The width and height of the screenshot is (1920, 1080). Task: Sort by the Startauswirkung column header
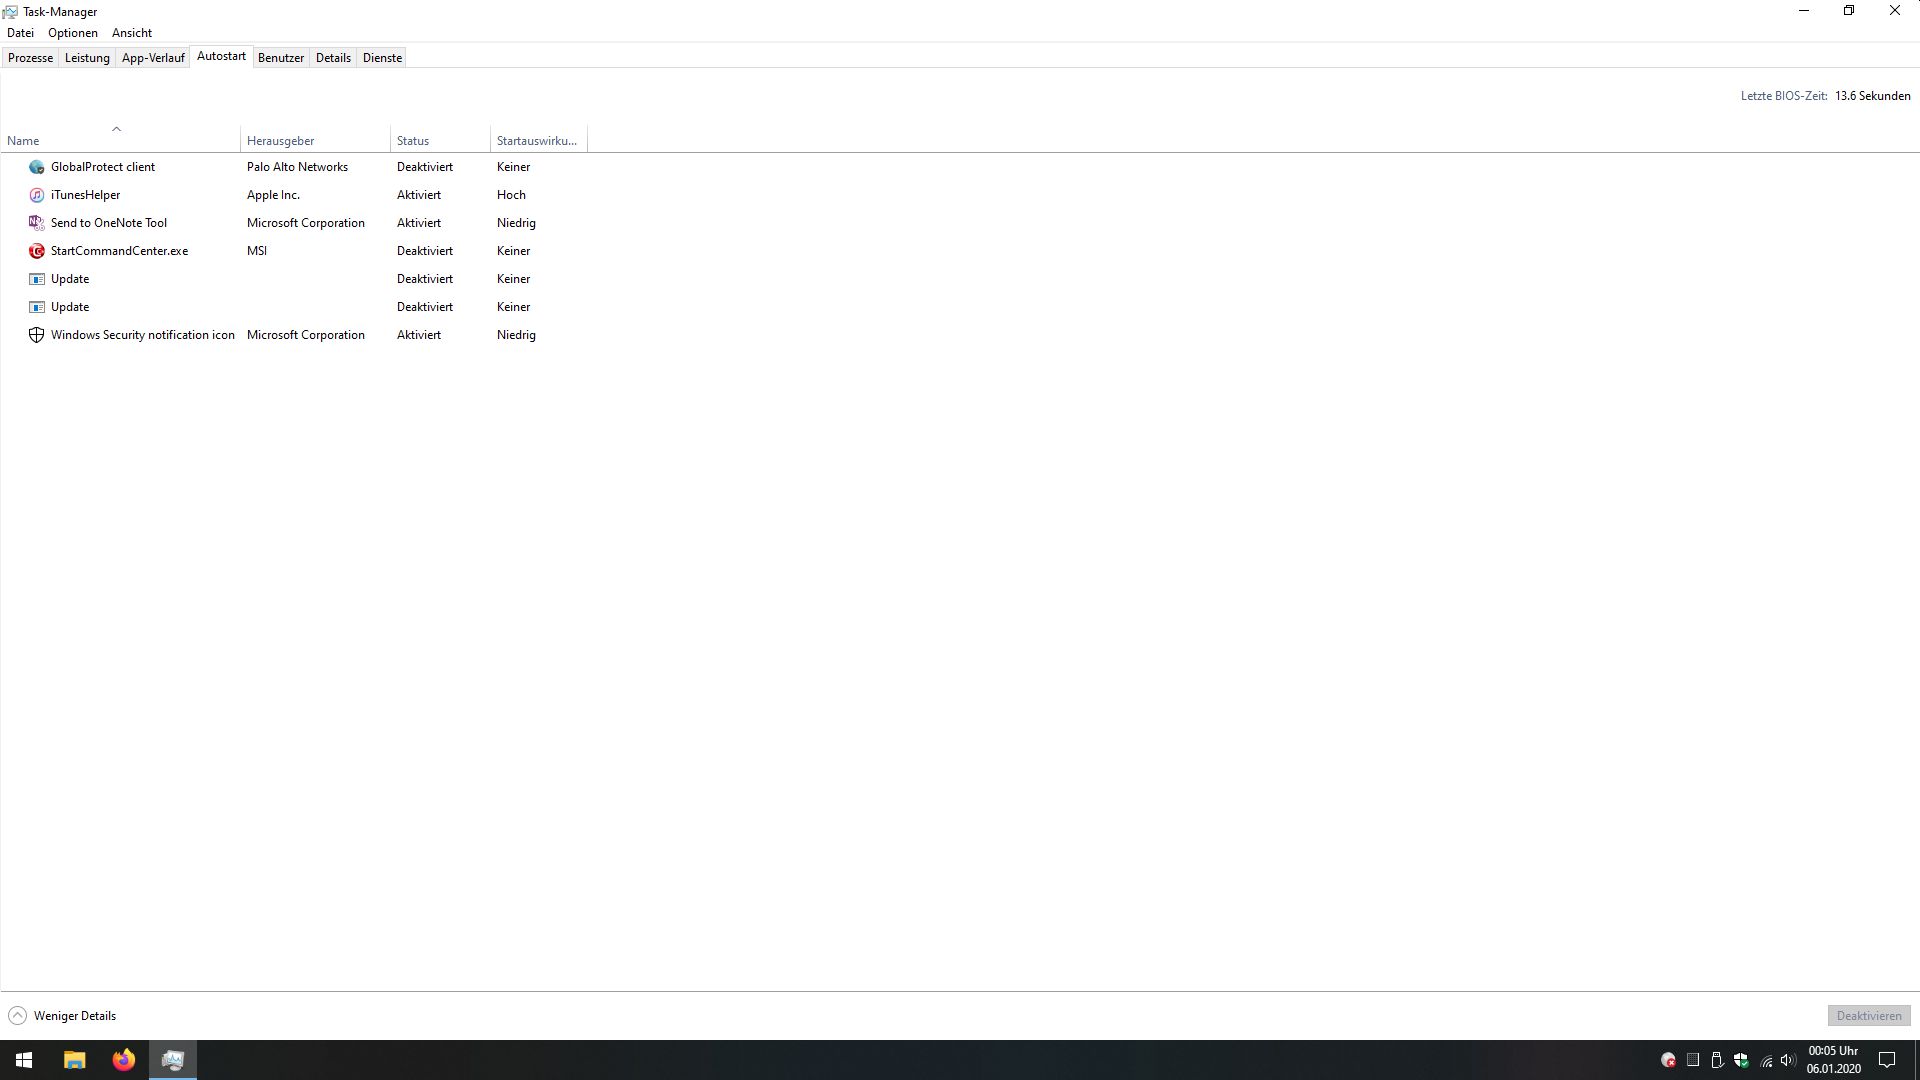coord(536,141)
